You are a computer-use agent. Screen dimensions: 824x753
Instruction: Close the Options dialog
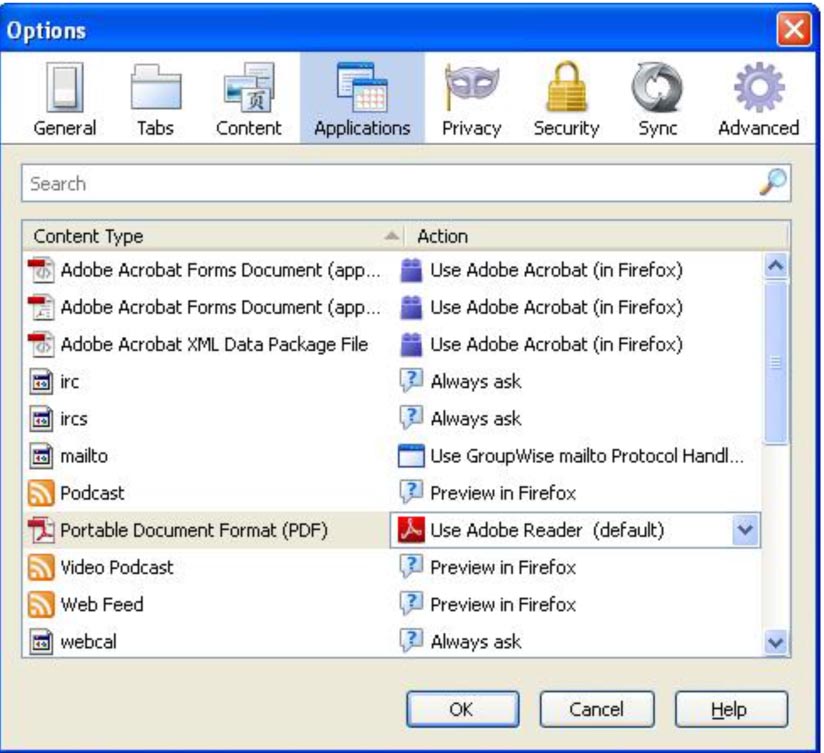(x=794, y=28)
